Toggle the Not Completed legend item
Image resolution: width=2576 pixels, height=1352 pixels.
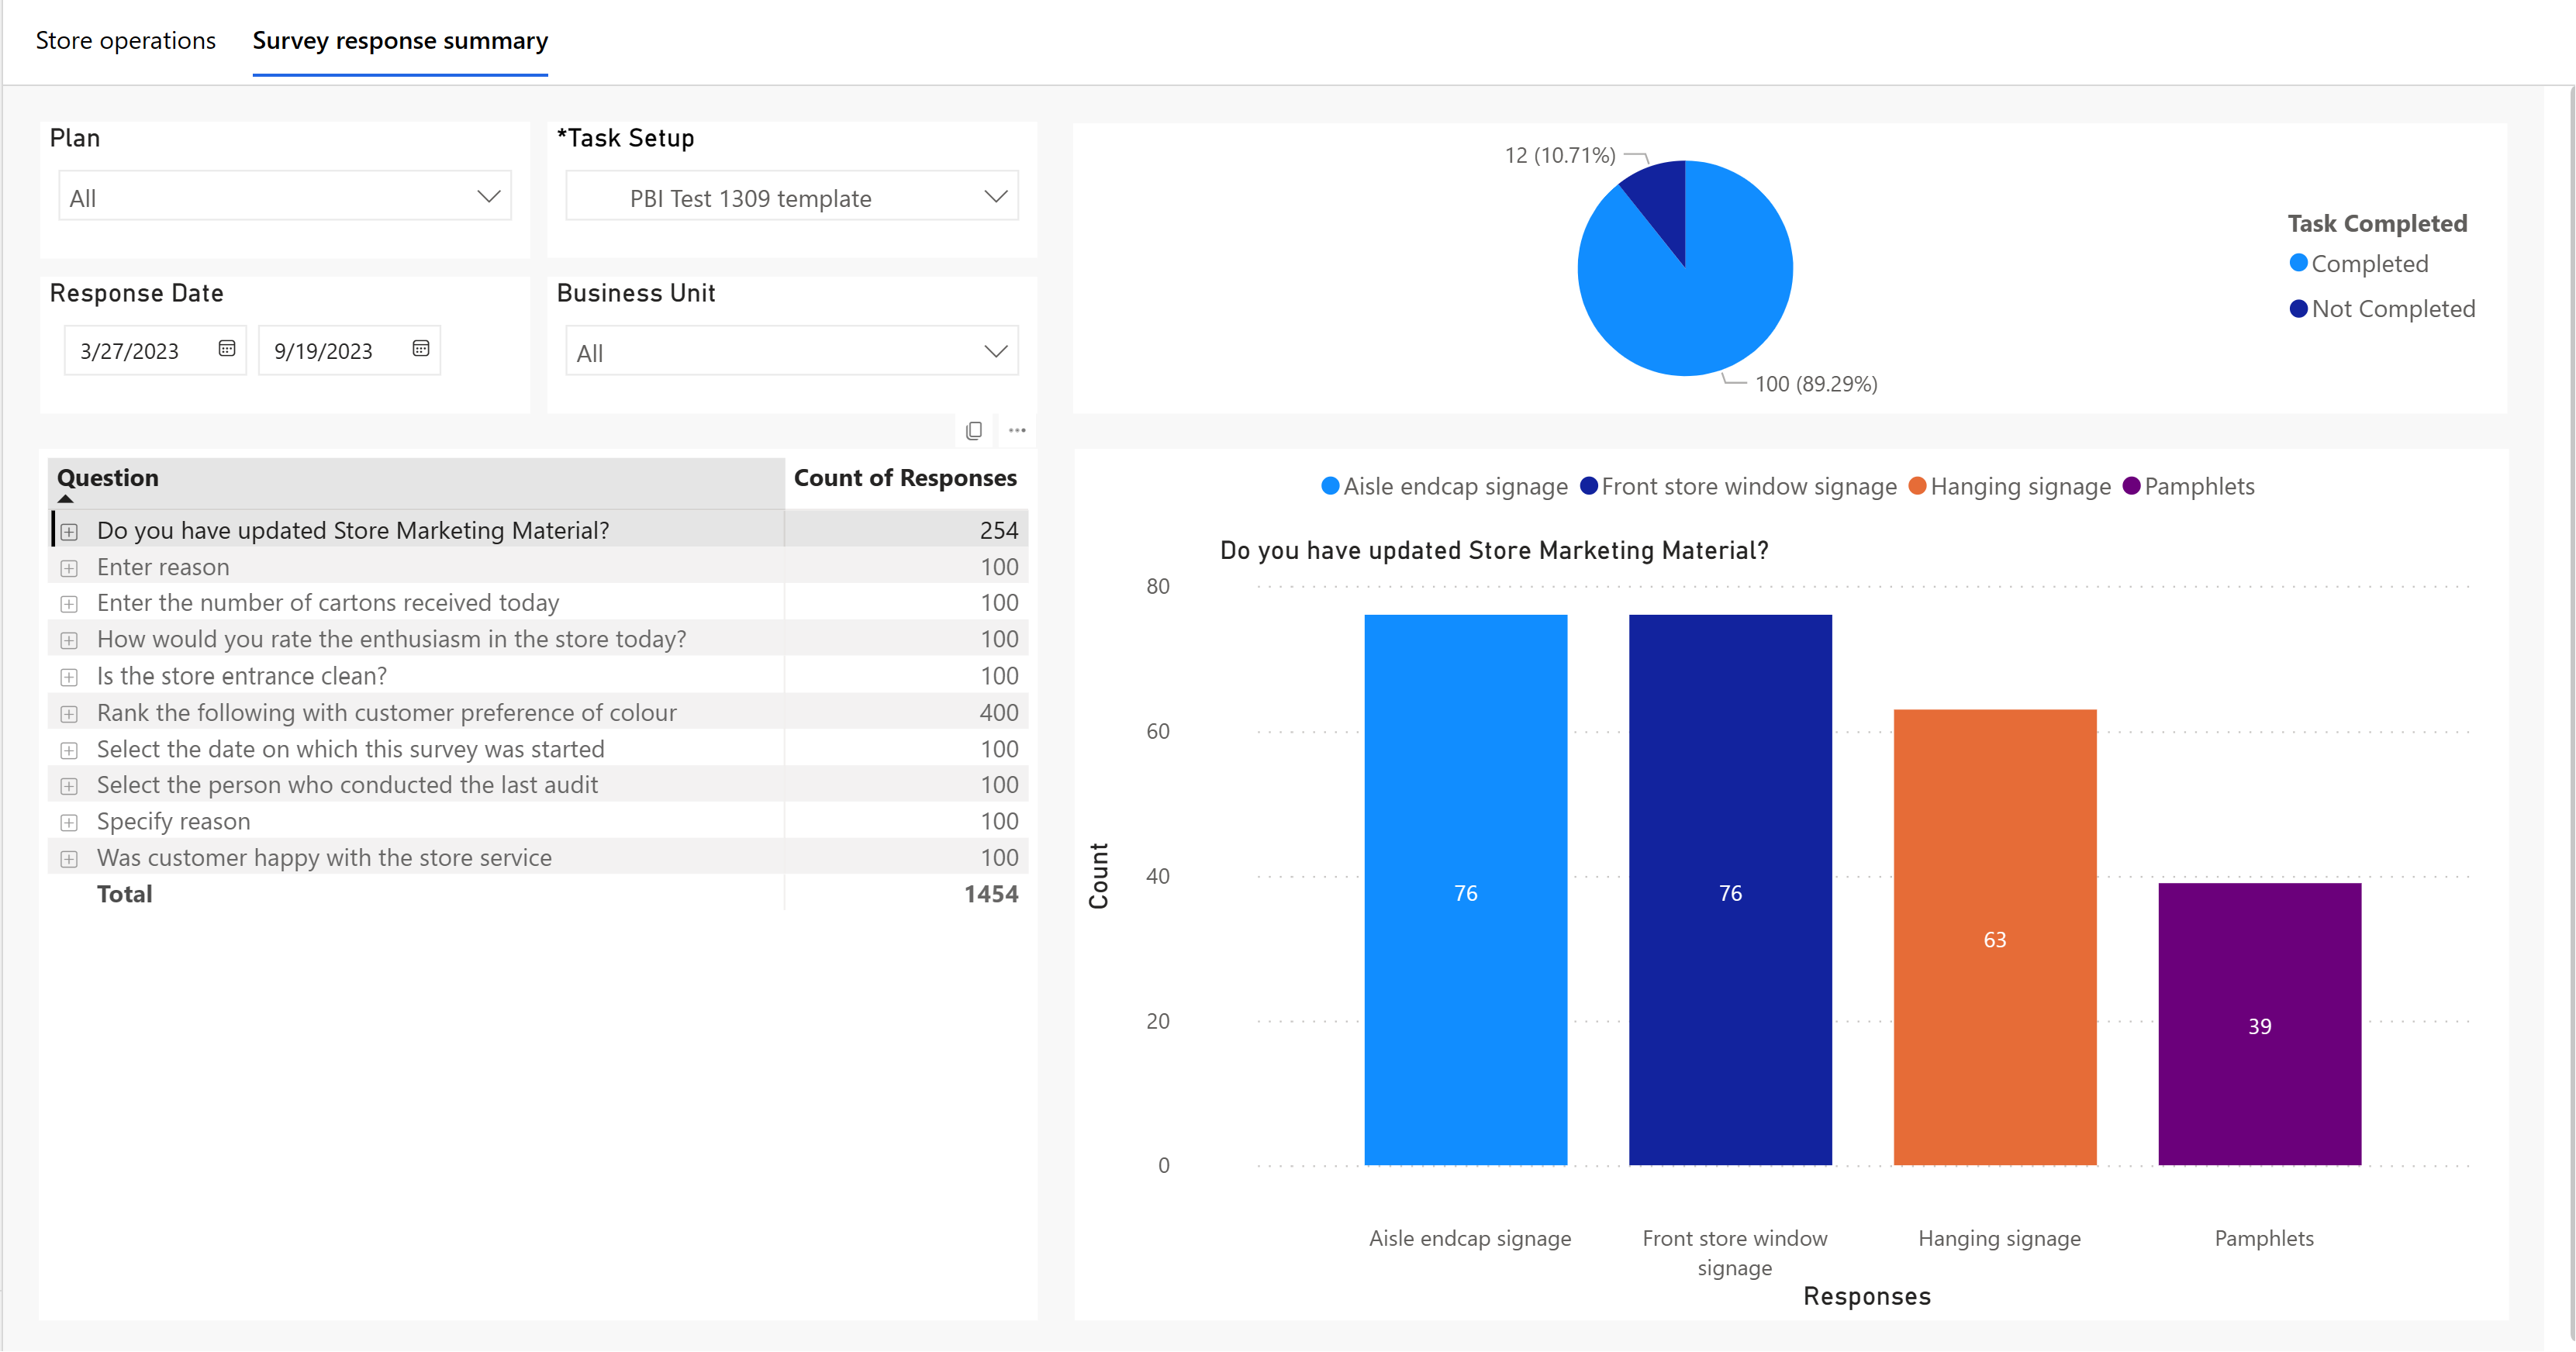click(x=2384, y=309)
